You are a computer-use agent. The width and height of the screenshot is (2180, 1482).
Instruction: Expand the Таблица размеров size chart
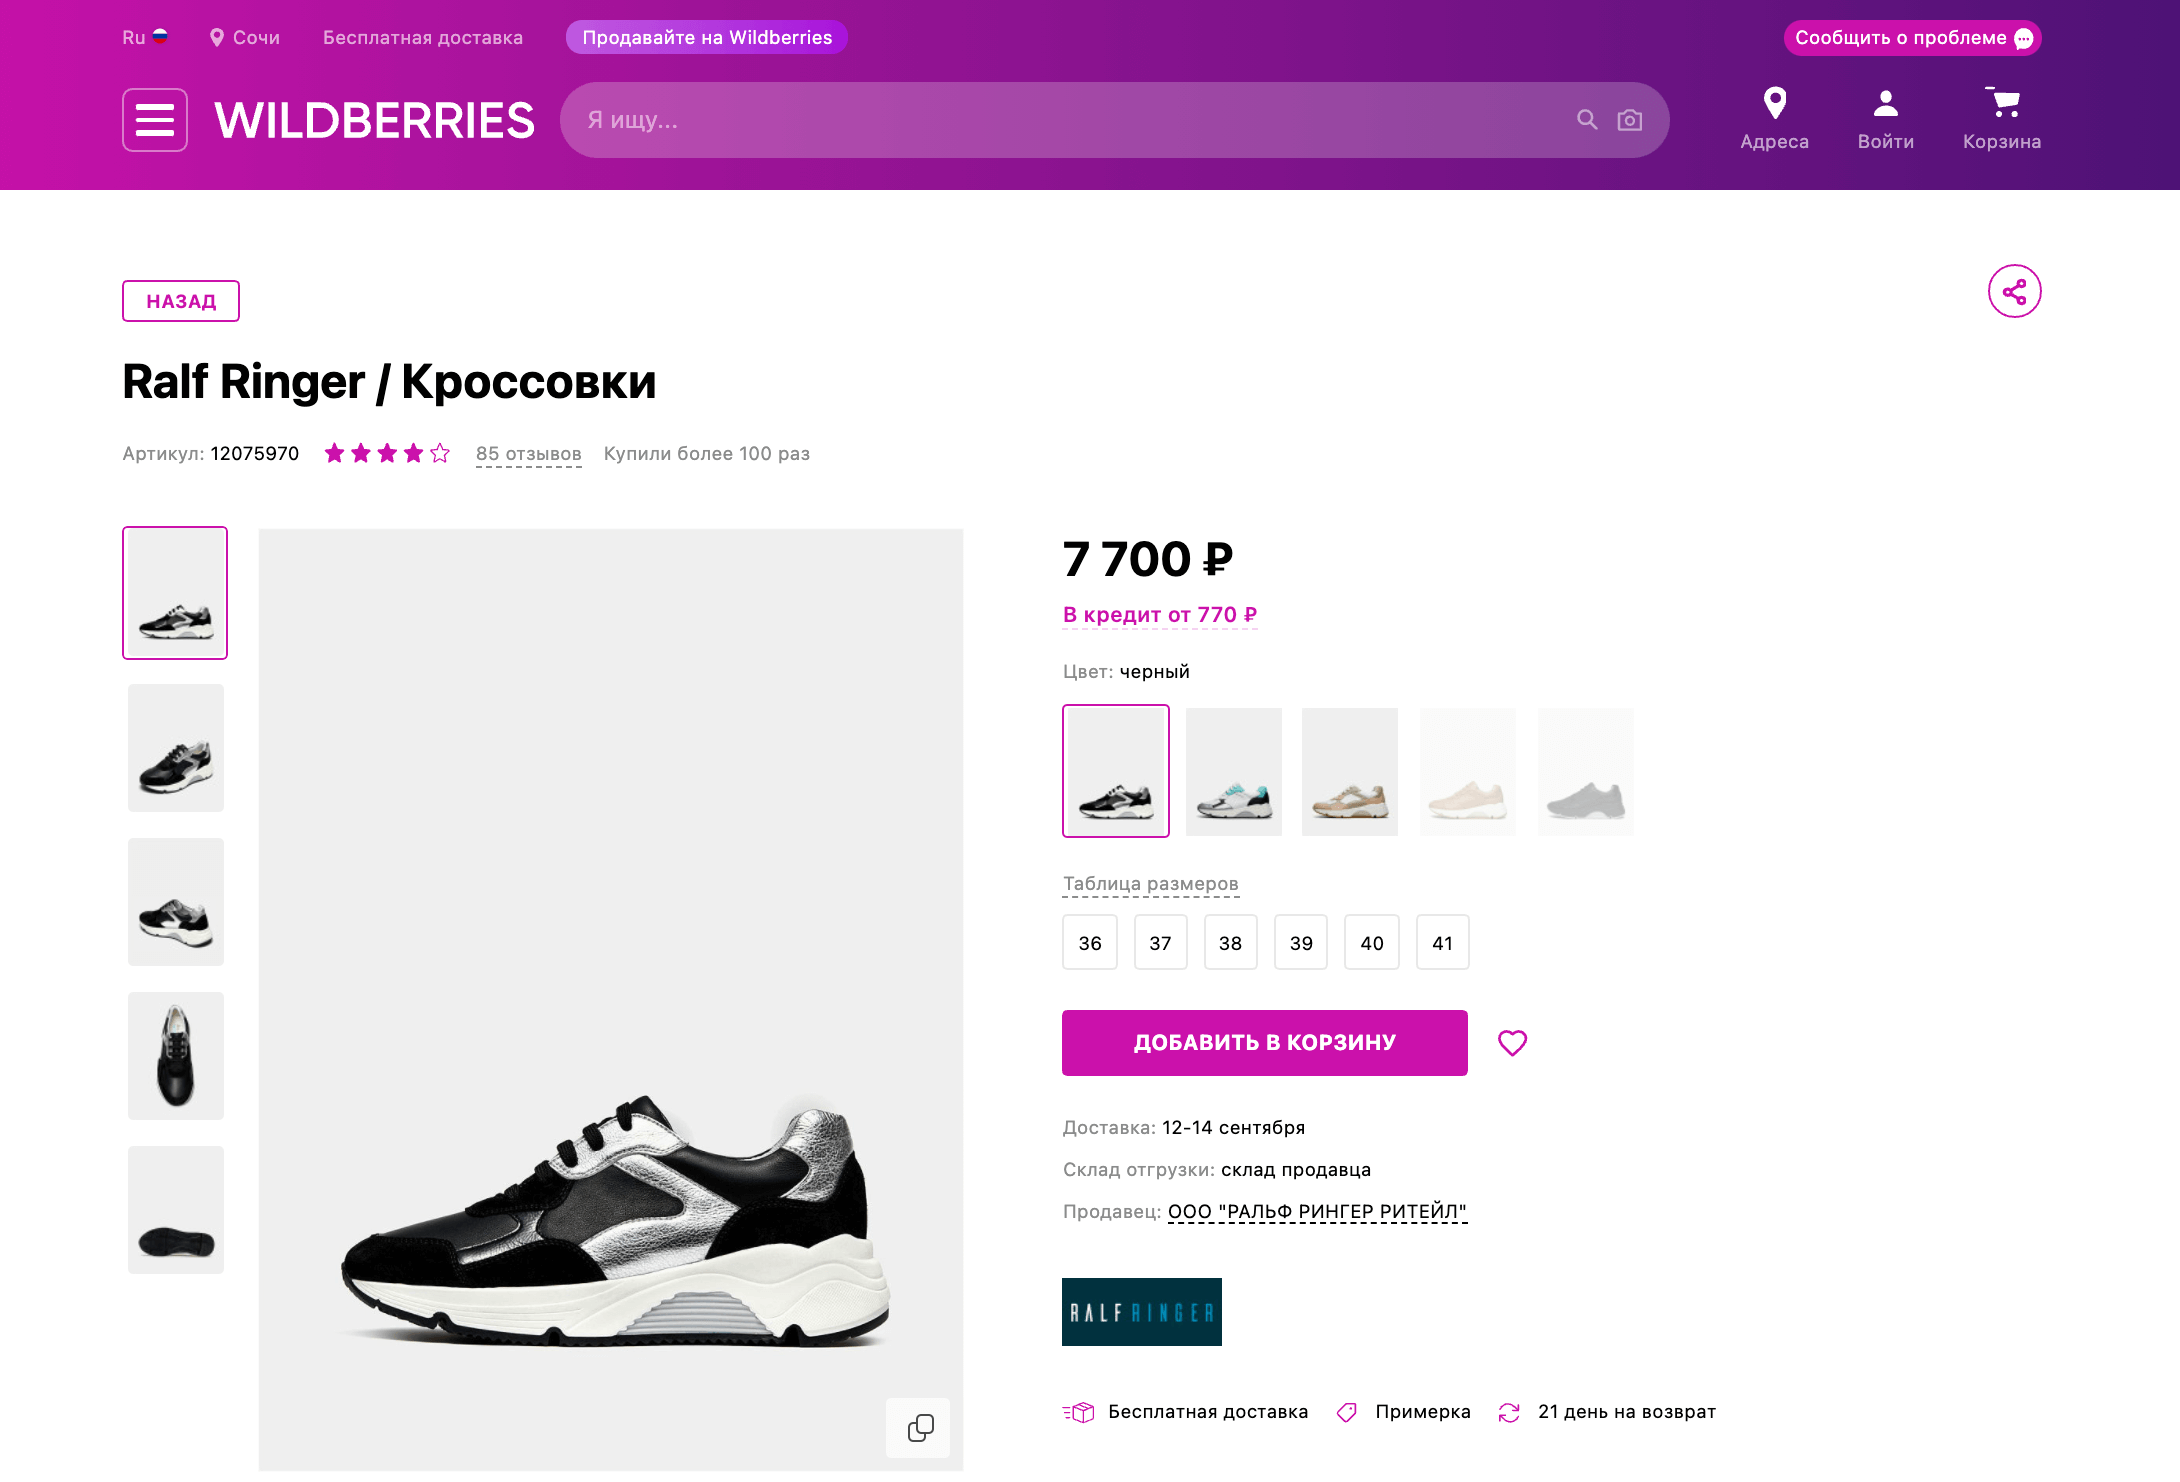click(x=1150, y=884)
